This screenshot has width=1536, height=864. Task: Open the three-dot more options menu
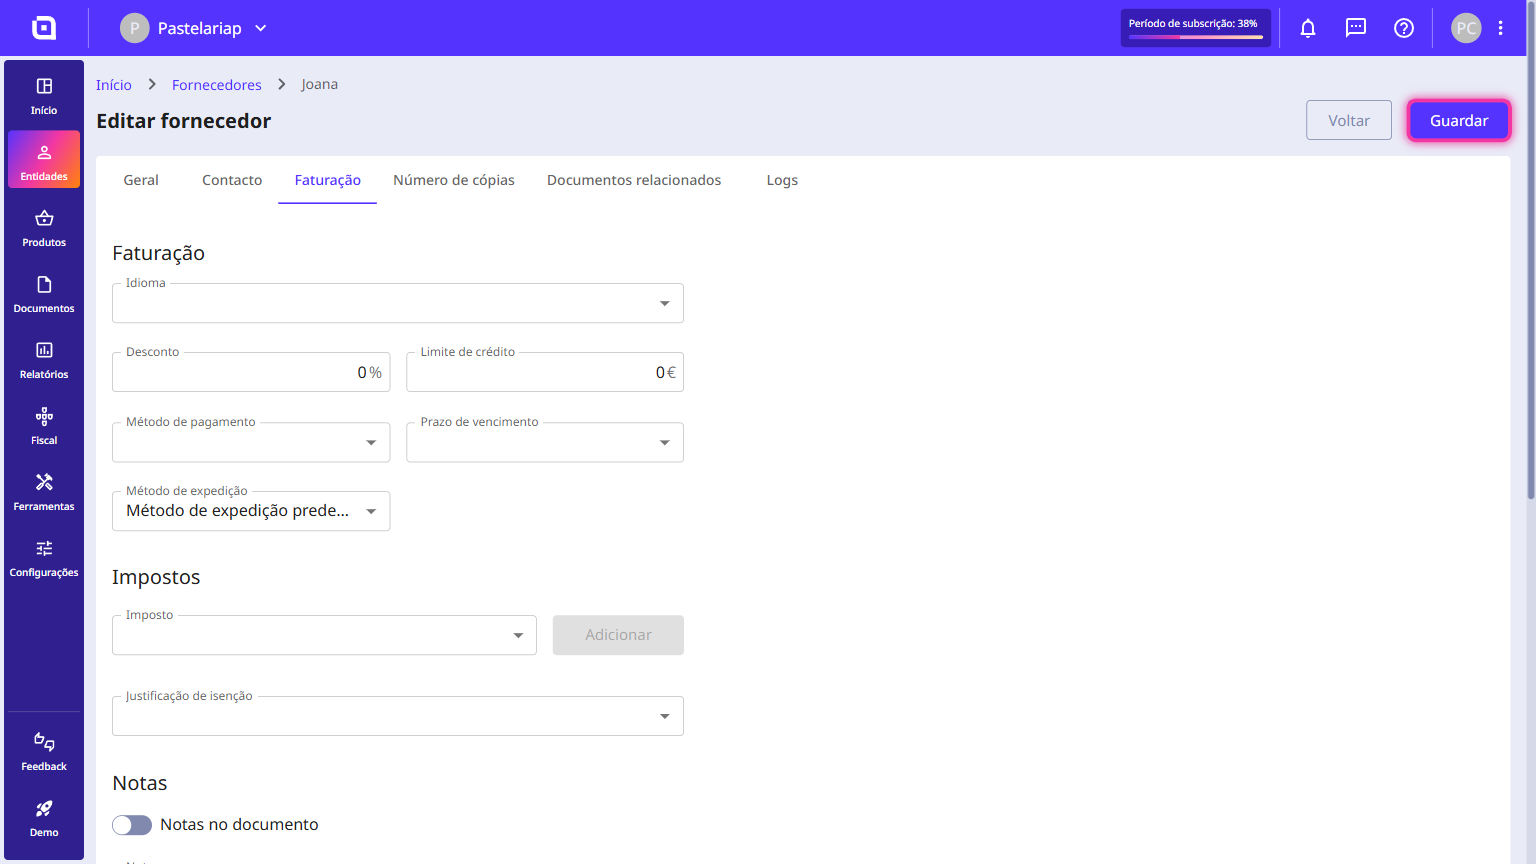[1501, 28]
